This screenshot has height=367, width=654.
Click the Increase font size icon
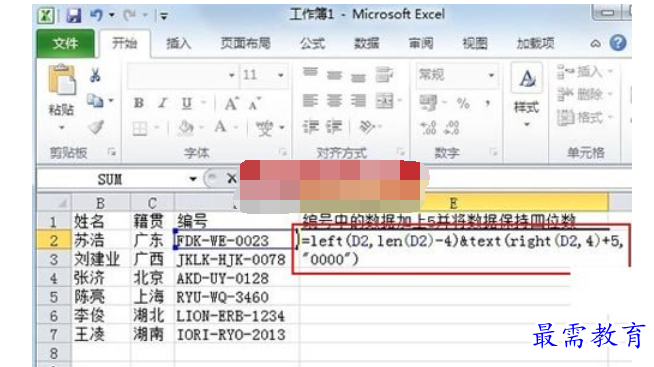pos(231,103)
